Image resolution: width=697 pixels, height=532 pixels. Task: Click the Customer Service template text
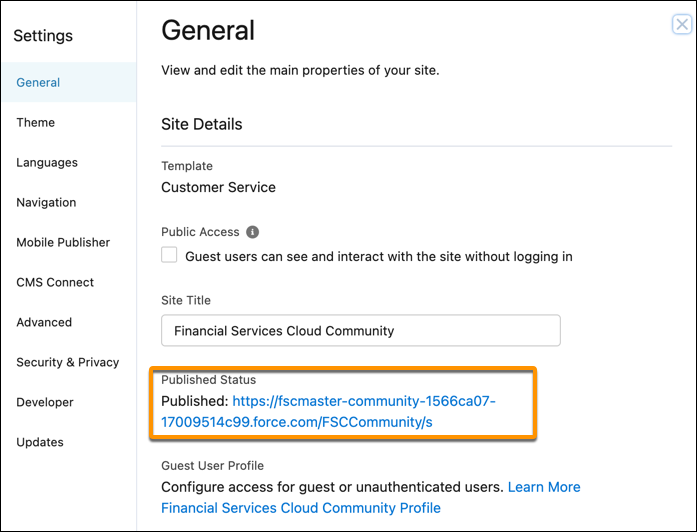(218, 187)
